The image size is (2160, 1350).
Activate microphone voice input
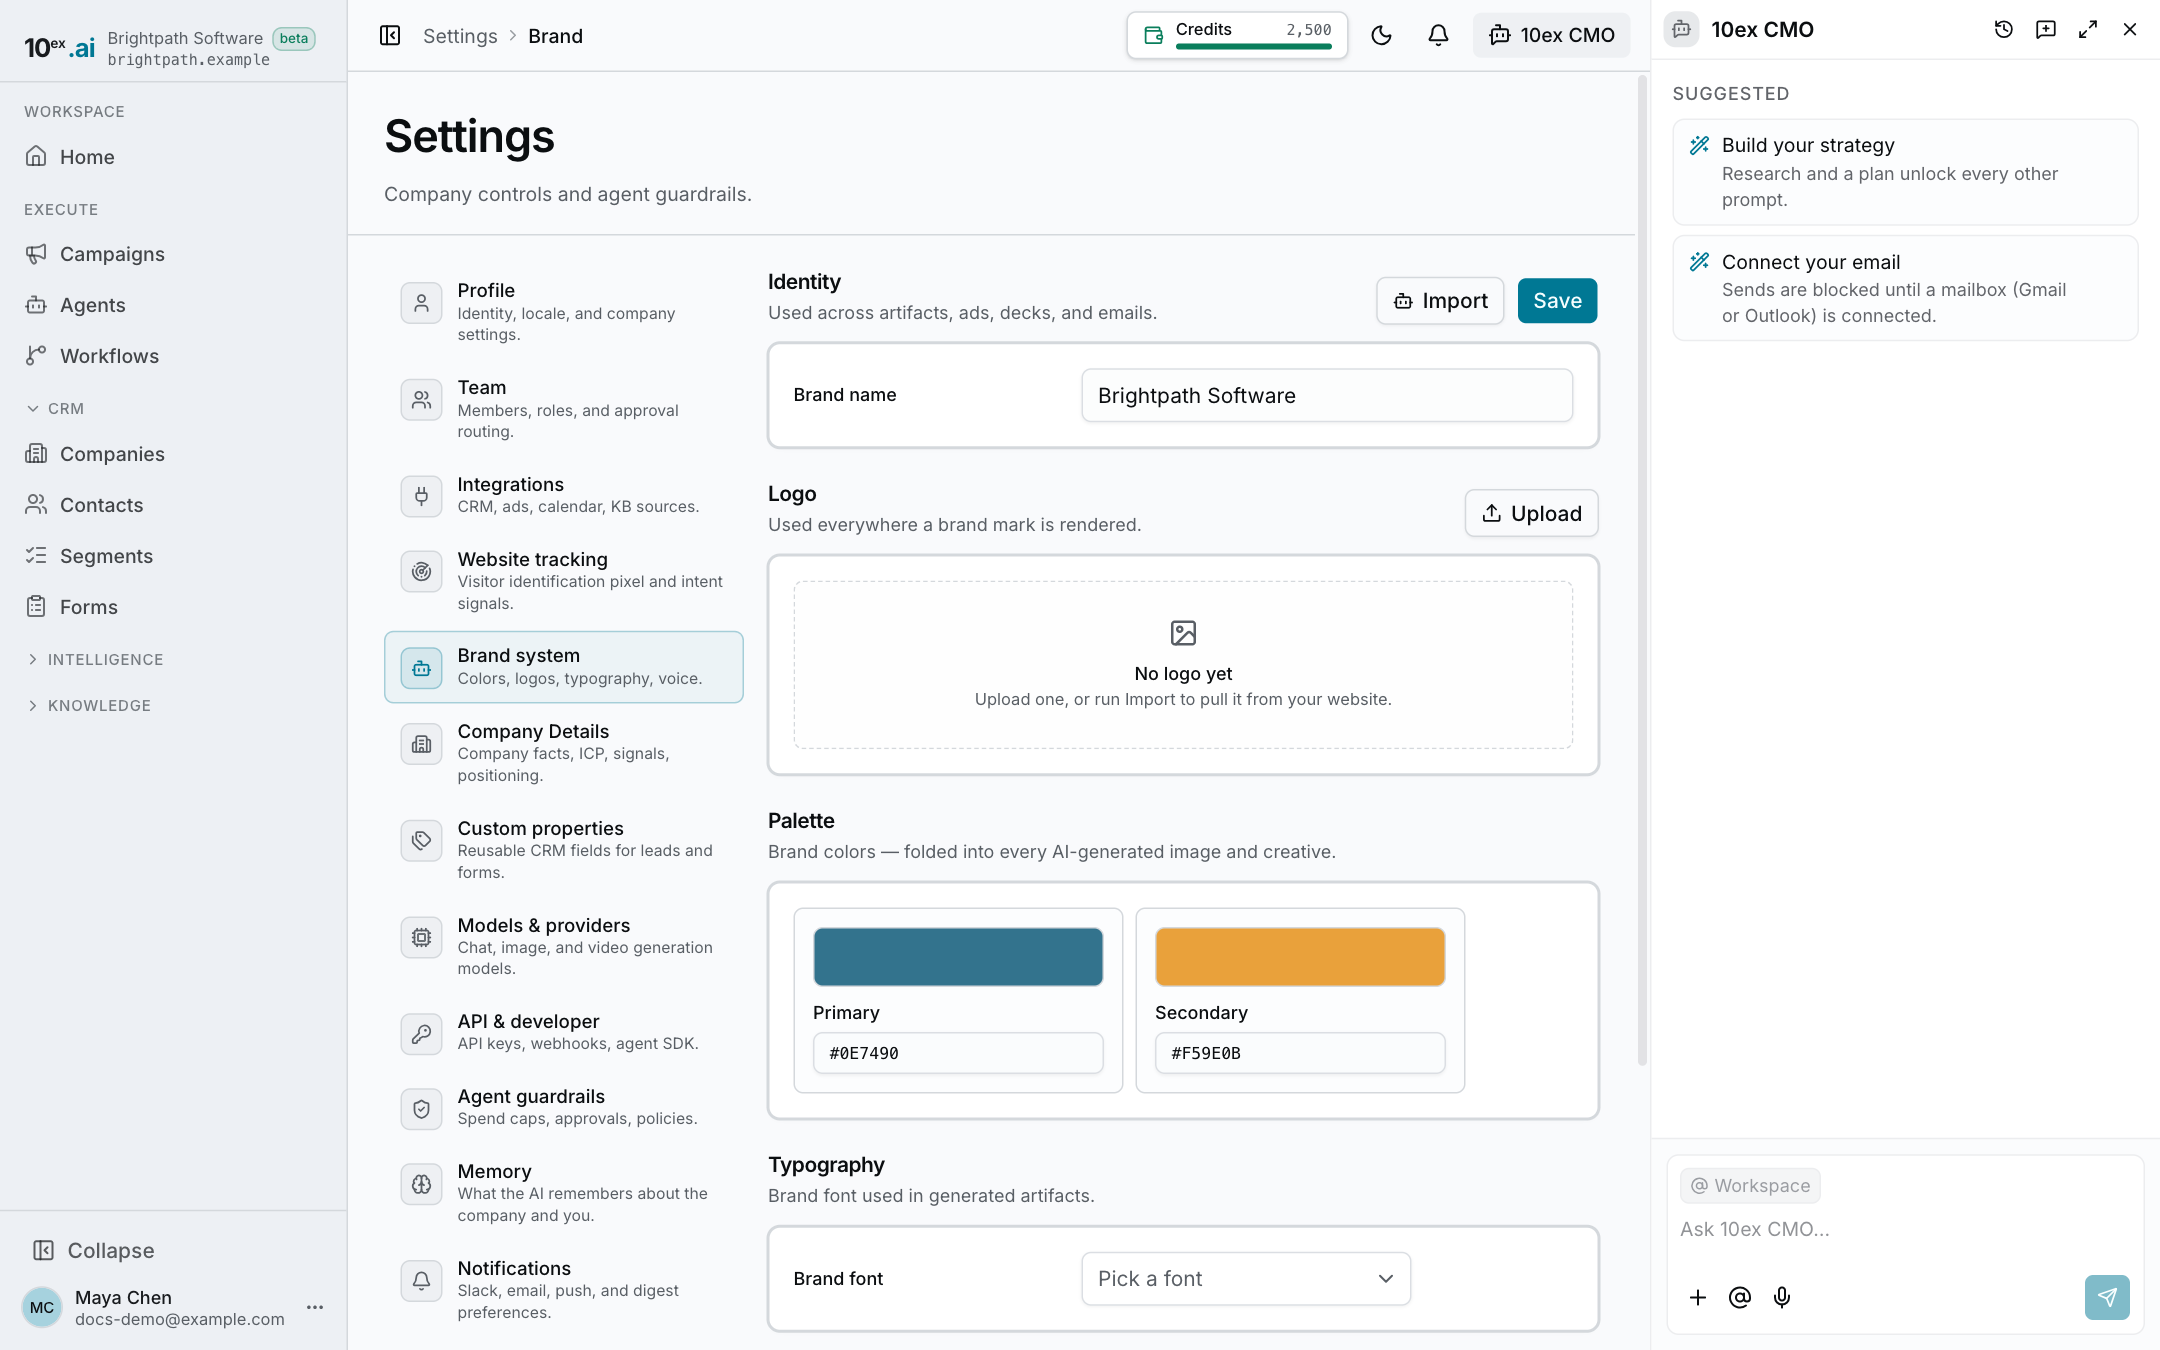coord(1782,1297)
